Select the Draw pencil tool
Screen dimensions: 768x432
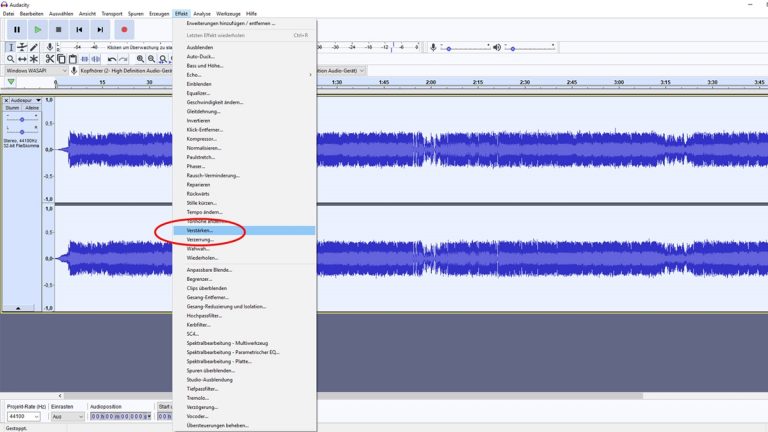pos(34,48)
